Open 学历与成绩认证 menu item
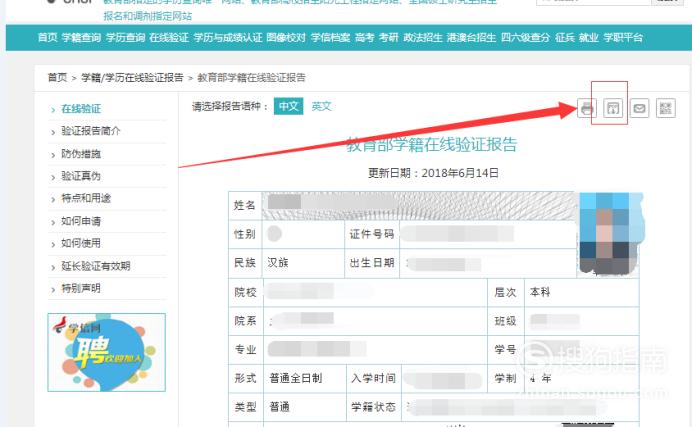The image size is (692, 427). [228, 37]
